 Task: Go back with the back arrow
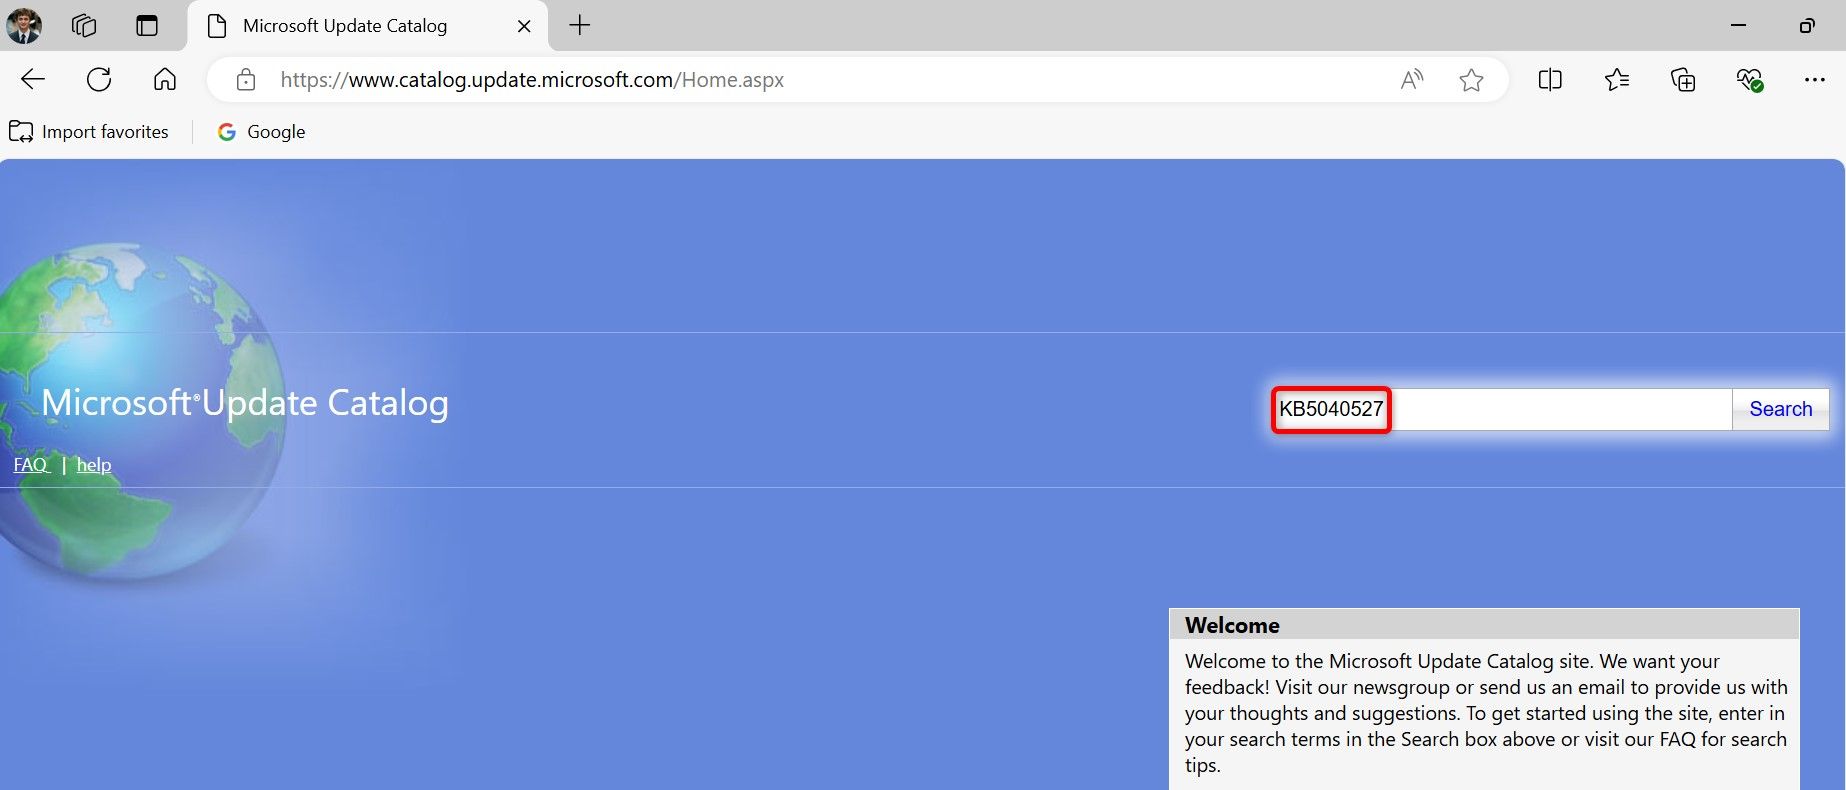[33, 80]
